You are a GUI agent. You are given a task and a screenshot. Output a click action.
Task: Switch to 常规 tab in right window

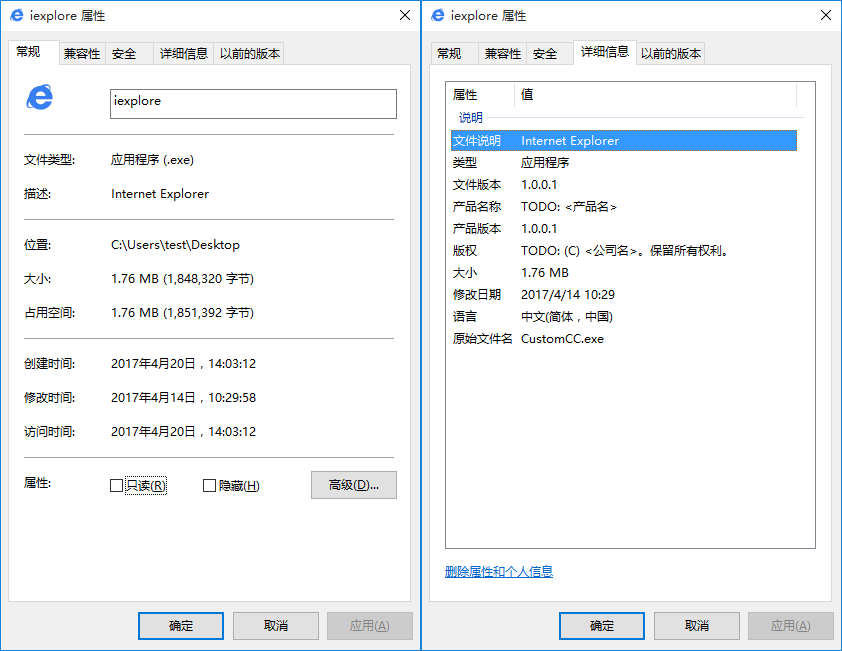tap(454, 54)
